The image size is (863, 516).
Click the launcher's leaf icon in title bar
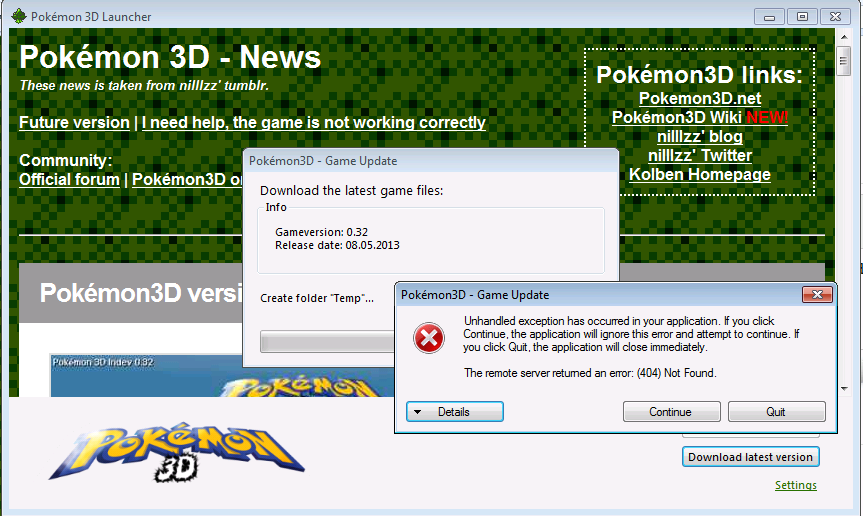click(19, 17)
